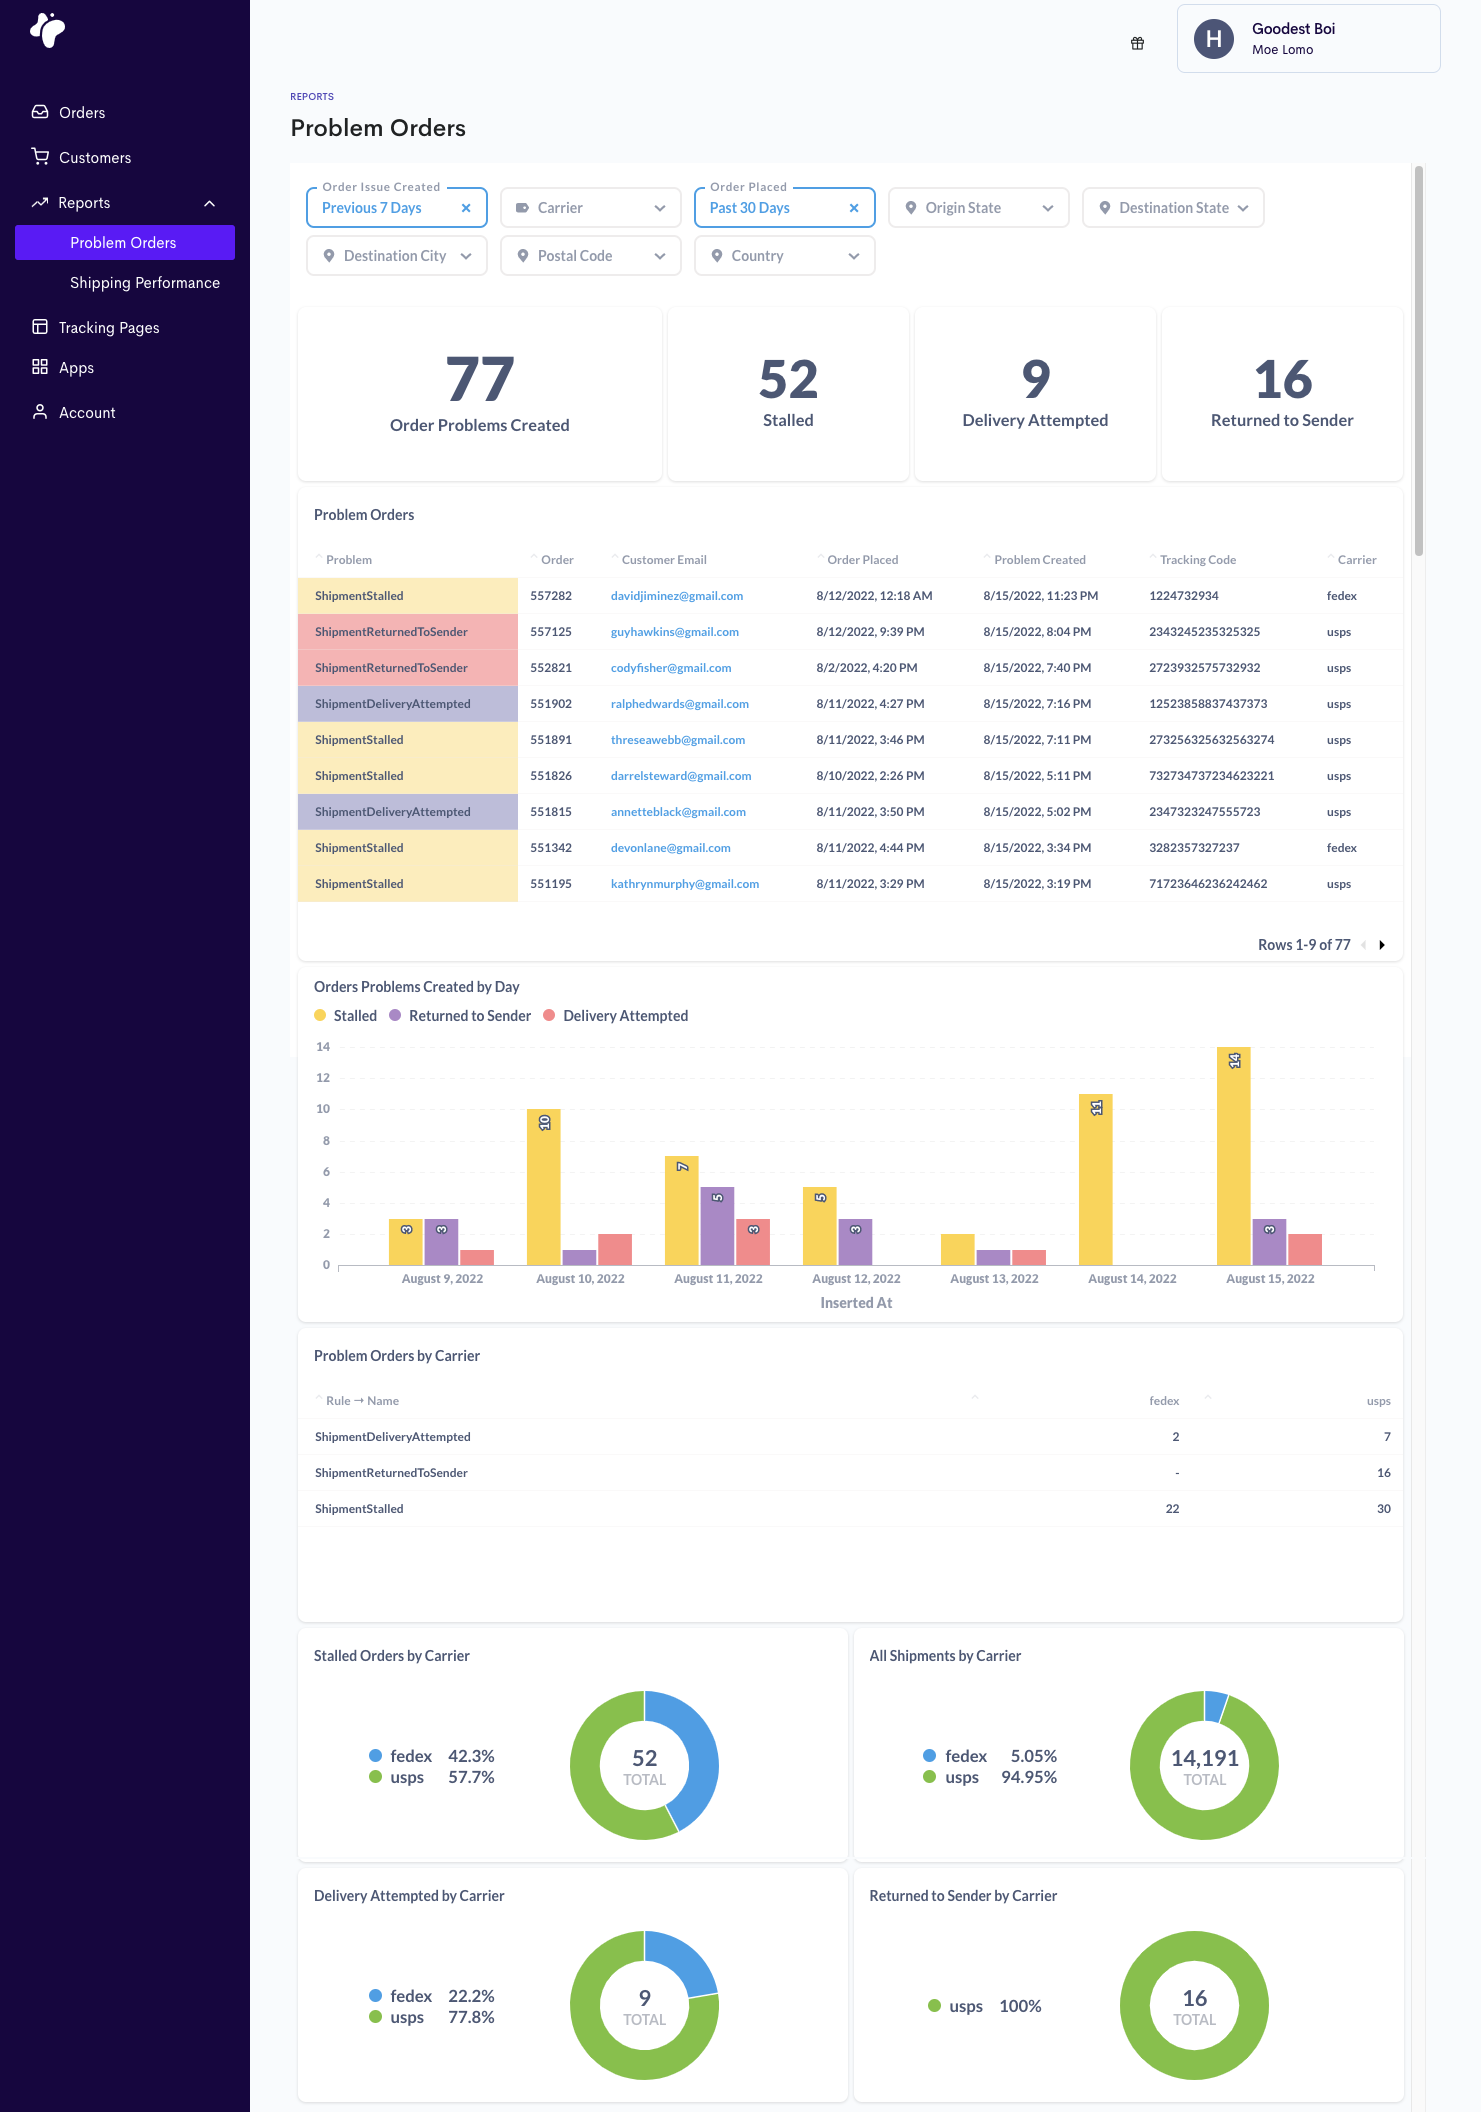Toggle Stalled series in chart legend
The width and height of the screenshot is (1481, 2112).
pos(346,1016)
